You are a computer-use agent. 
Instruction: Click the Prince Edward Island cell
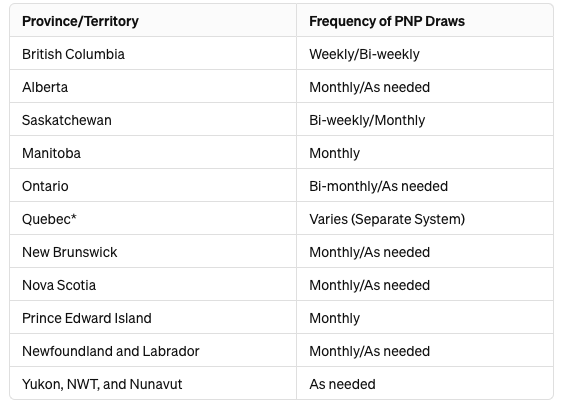coord(87,318)
